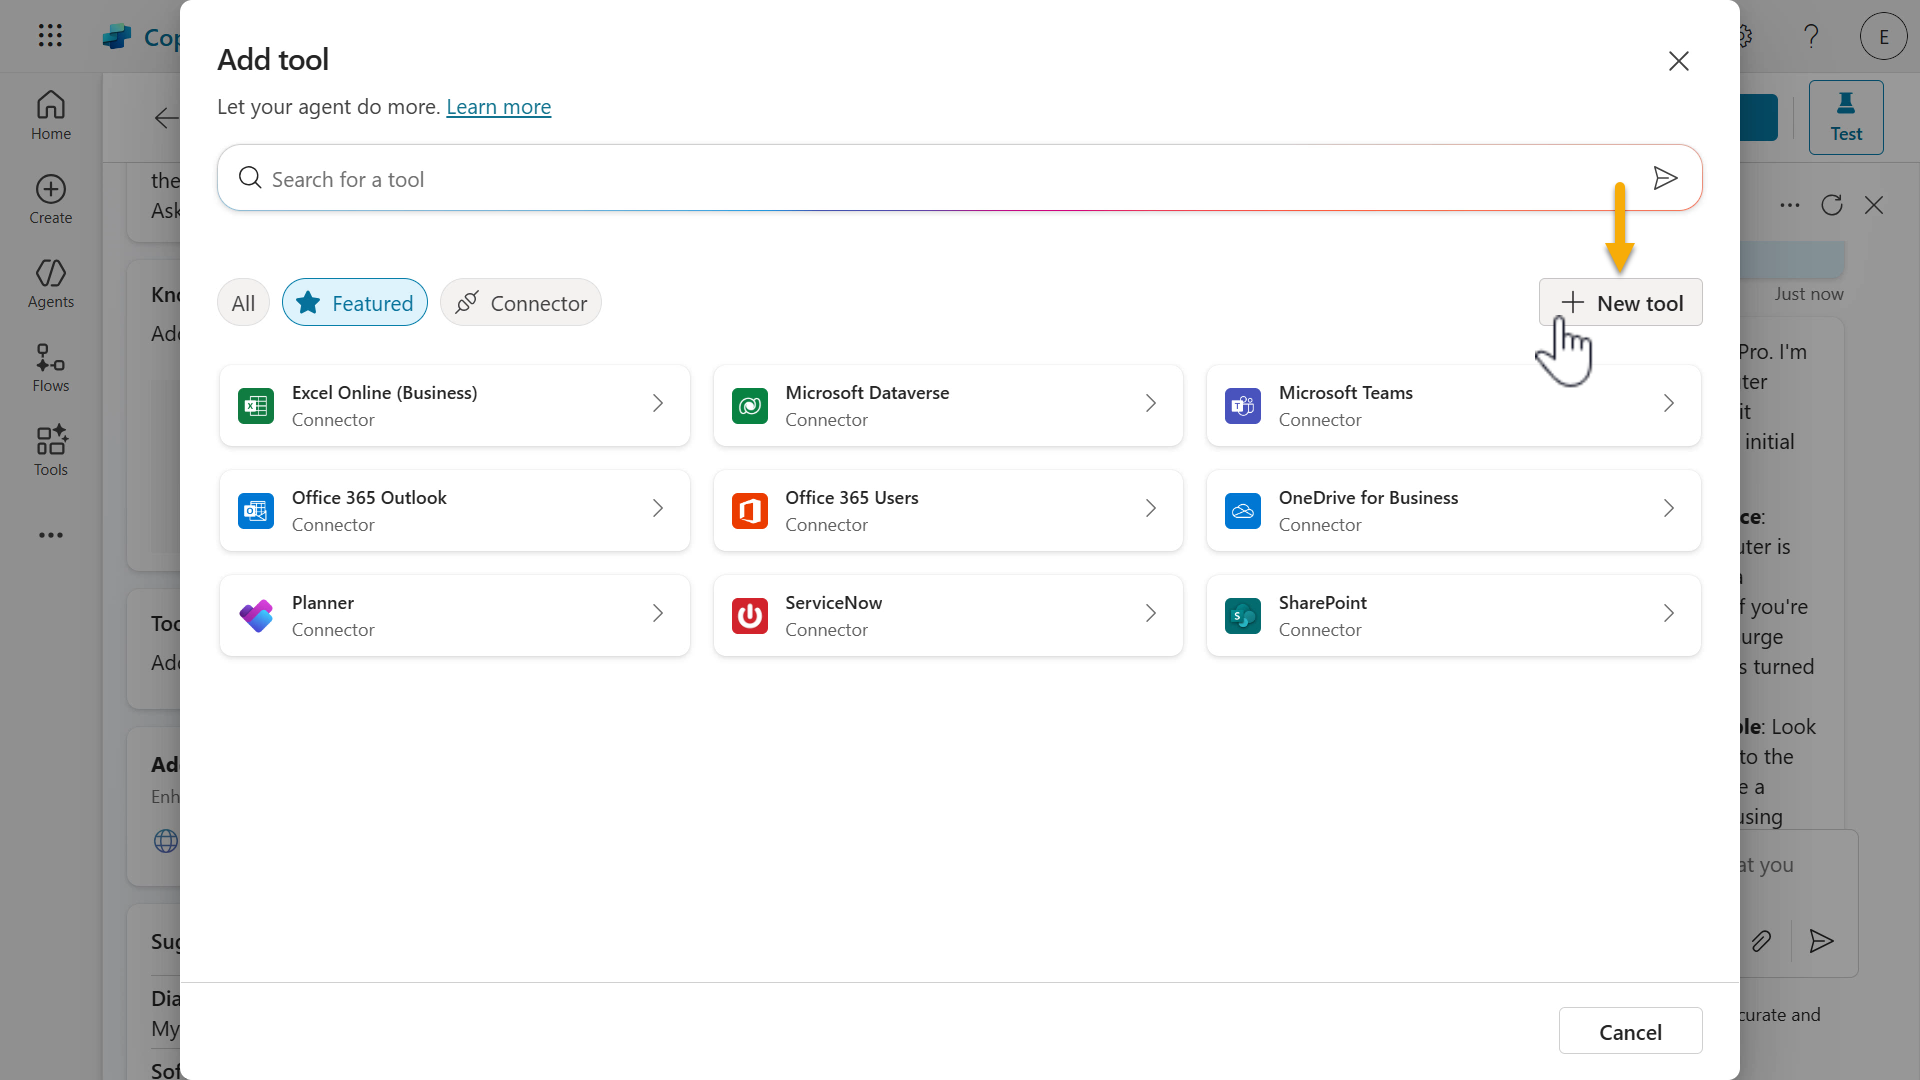Expand Planner connector chevron
The image size is (1920, 1080).
point(658,613)
